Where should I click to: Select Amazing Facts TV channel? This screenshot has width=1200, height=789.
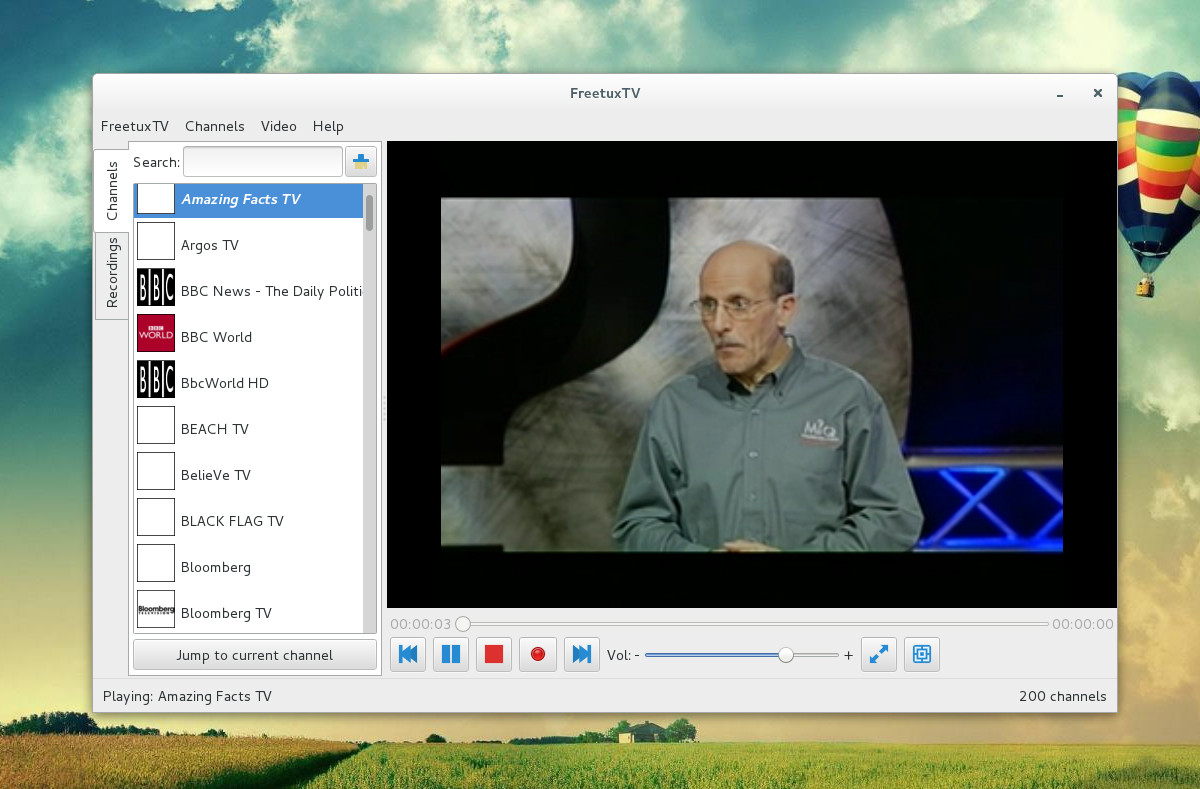(x=249, y=199)
